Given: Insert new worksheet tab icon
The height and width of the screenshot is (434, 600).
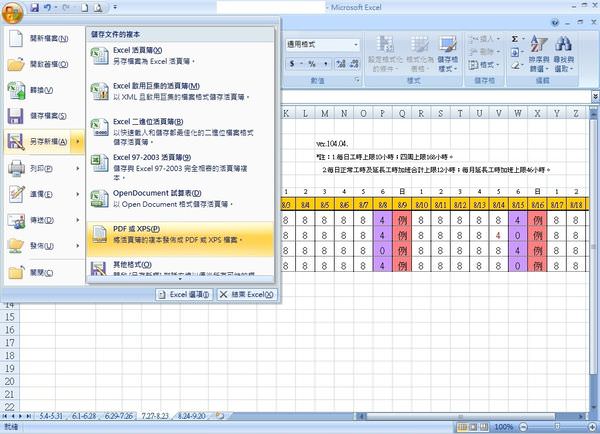Looking at the screenshot, I should pyautogui.click(x=220, y=416).
